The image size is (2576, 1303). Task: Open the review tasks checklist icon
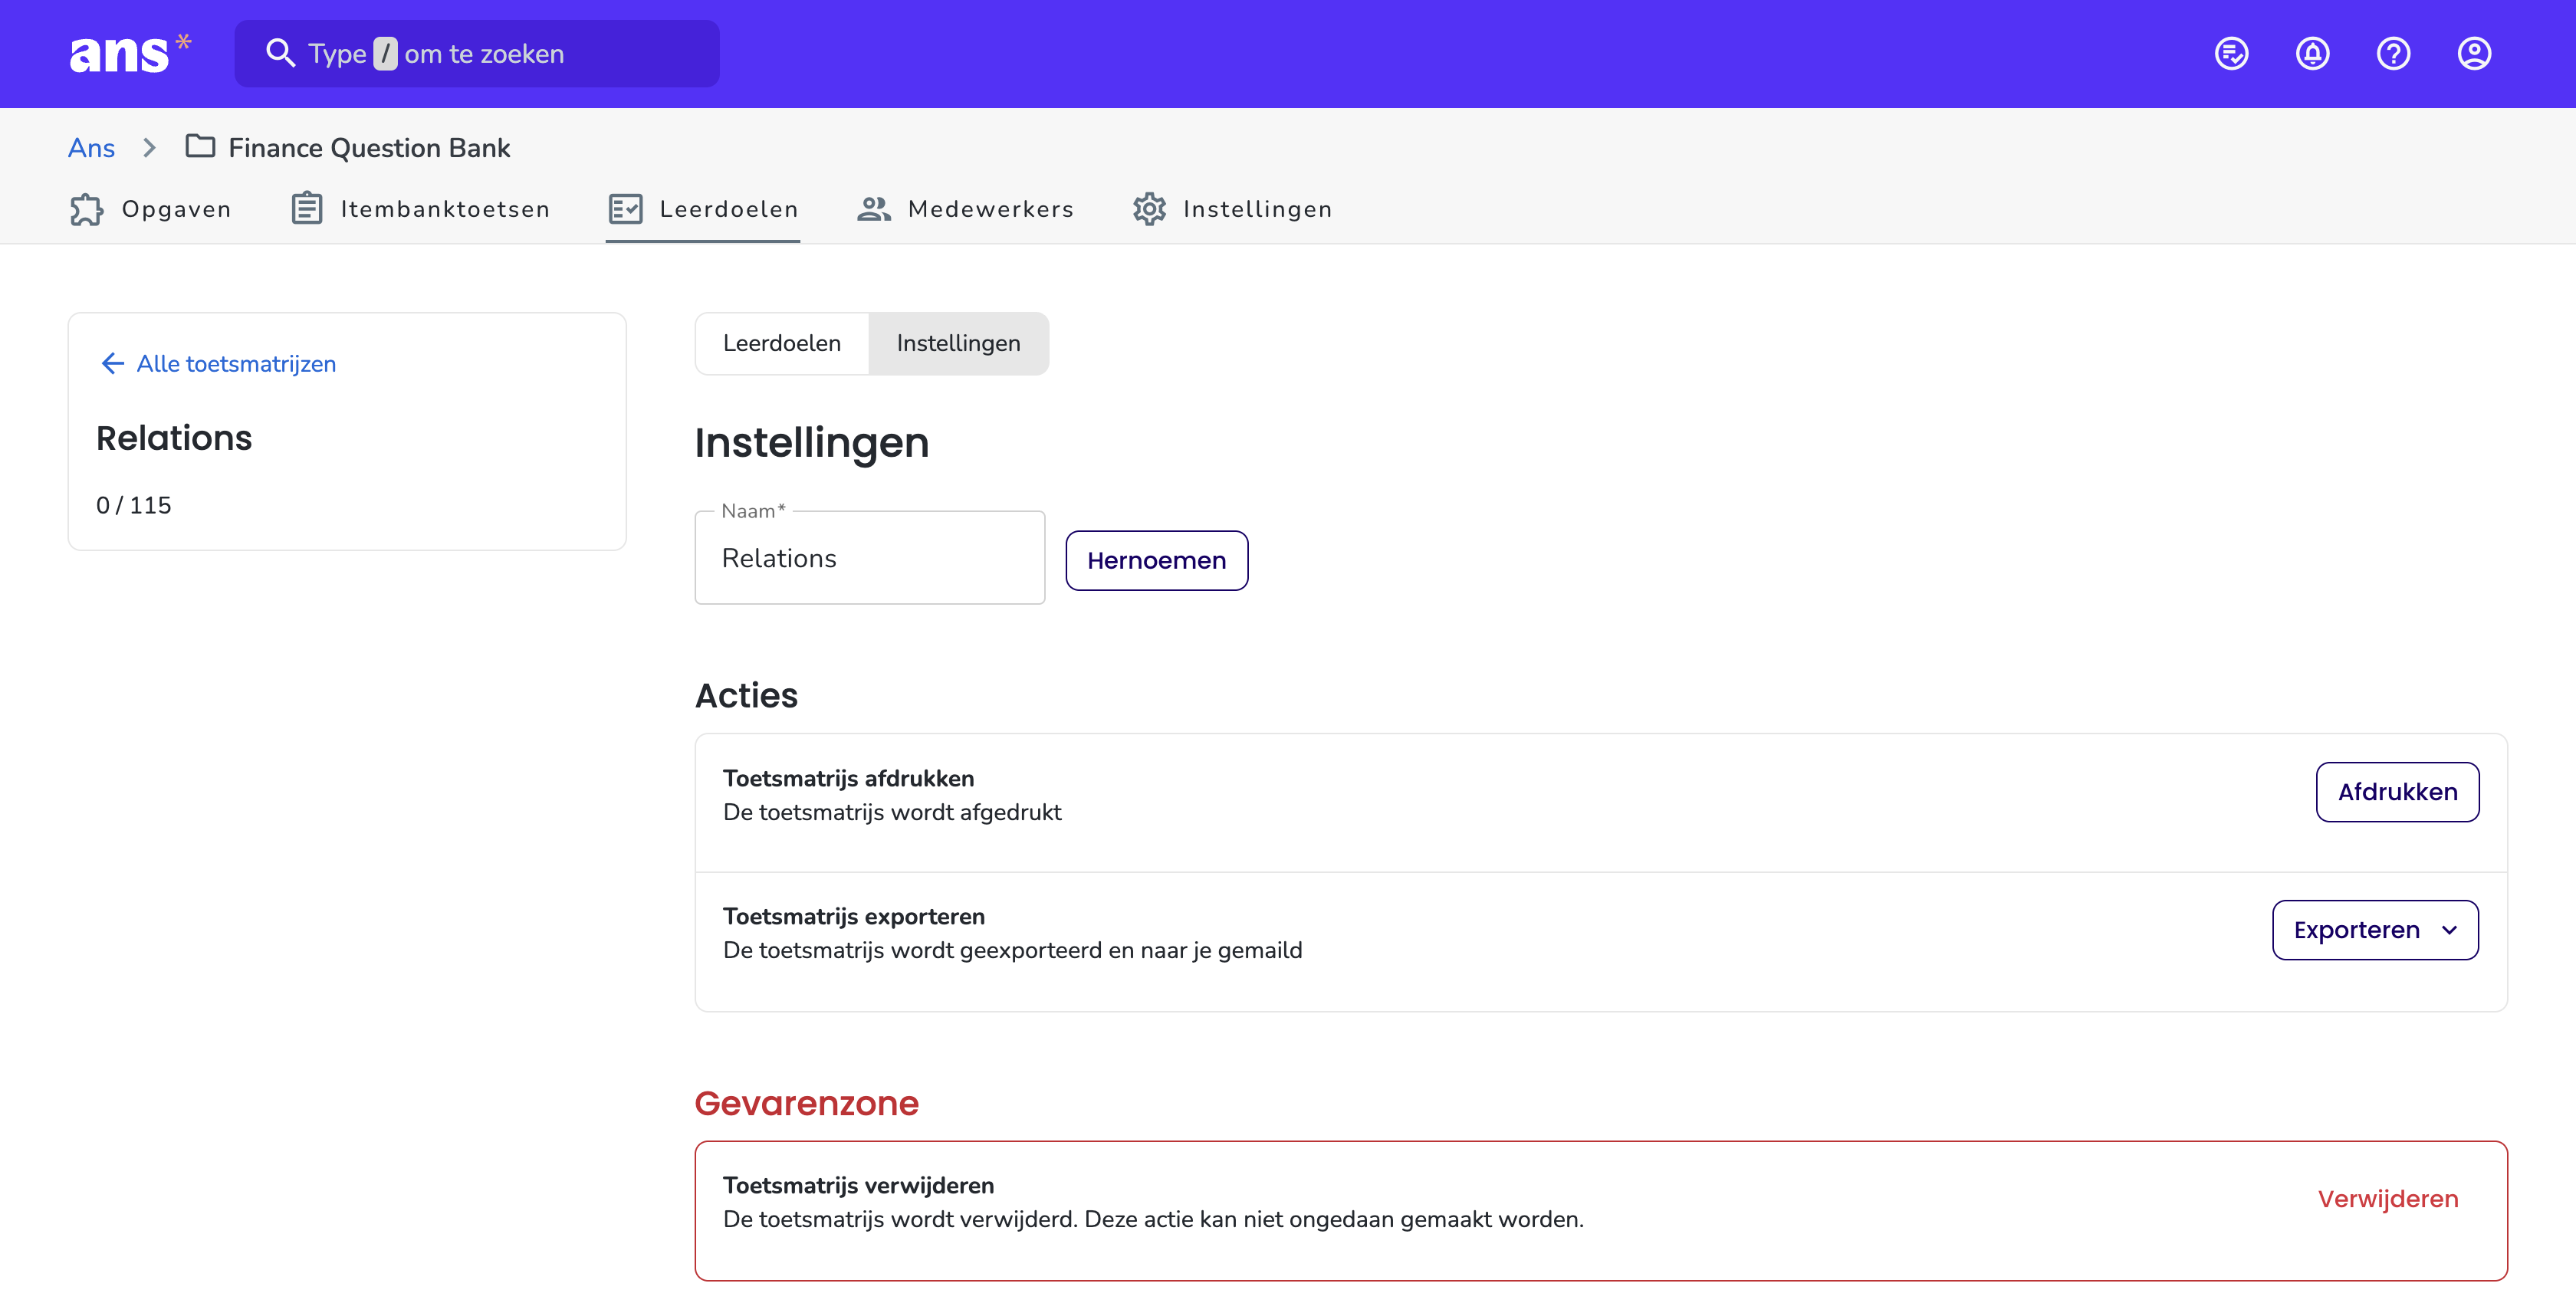pyautogui.click(x=2232, y=53)
